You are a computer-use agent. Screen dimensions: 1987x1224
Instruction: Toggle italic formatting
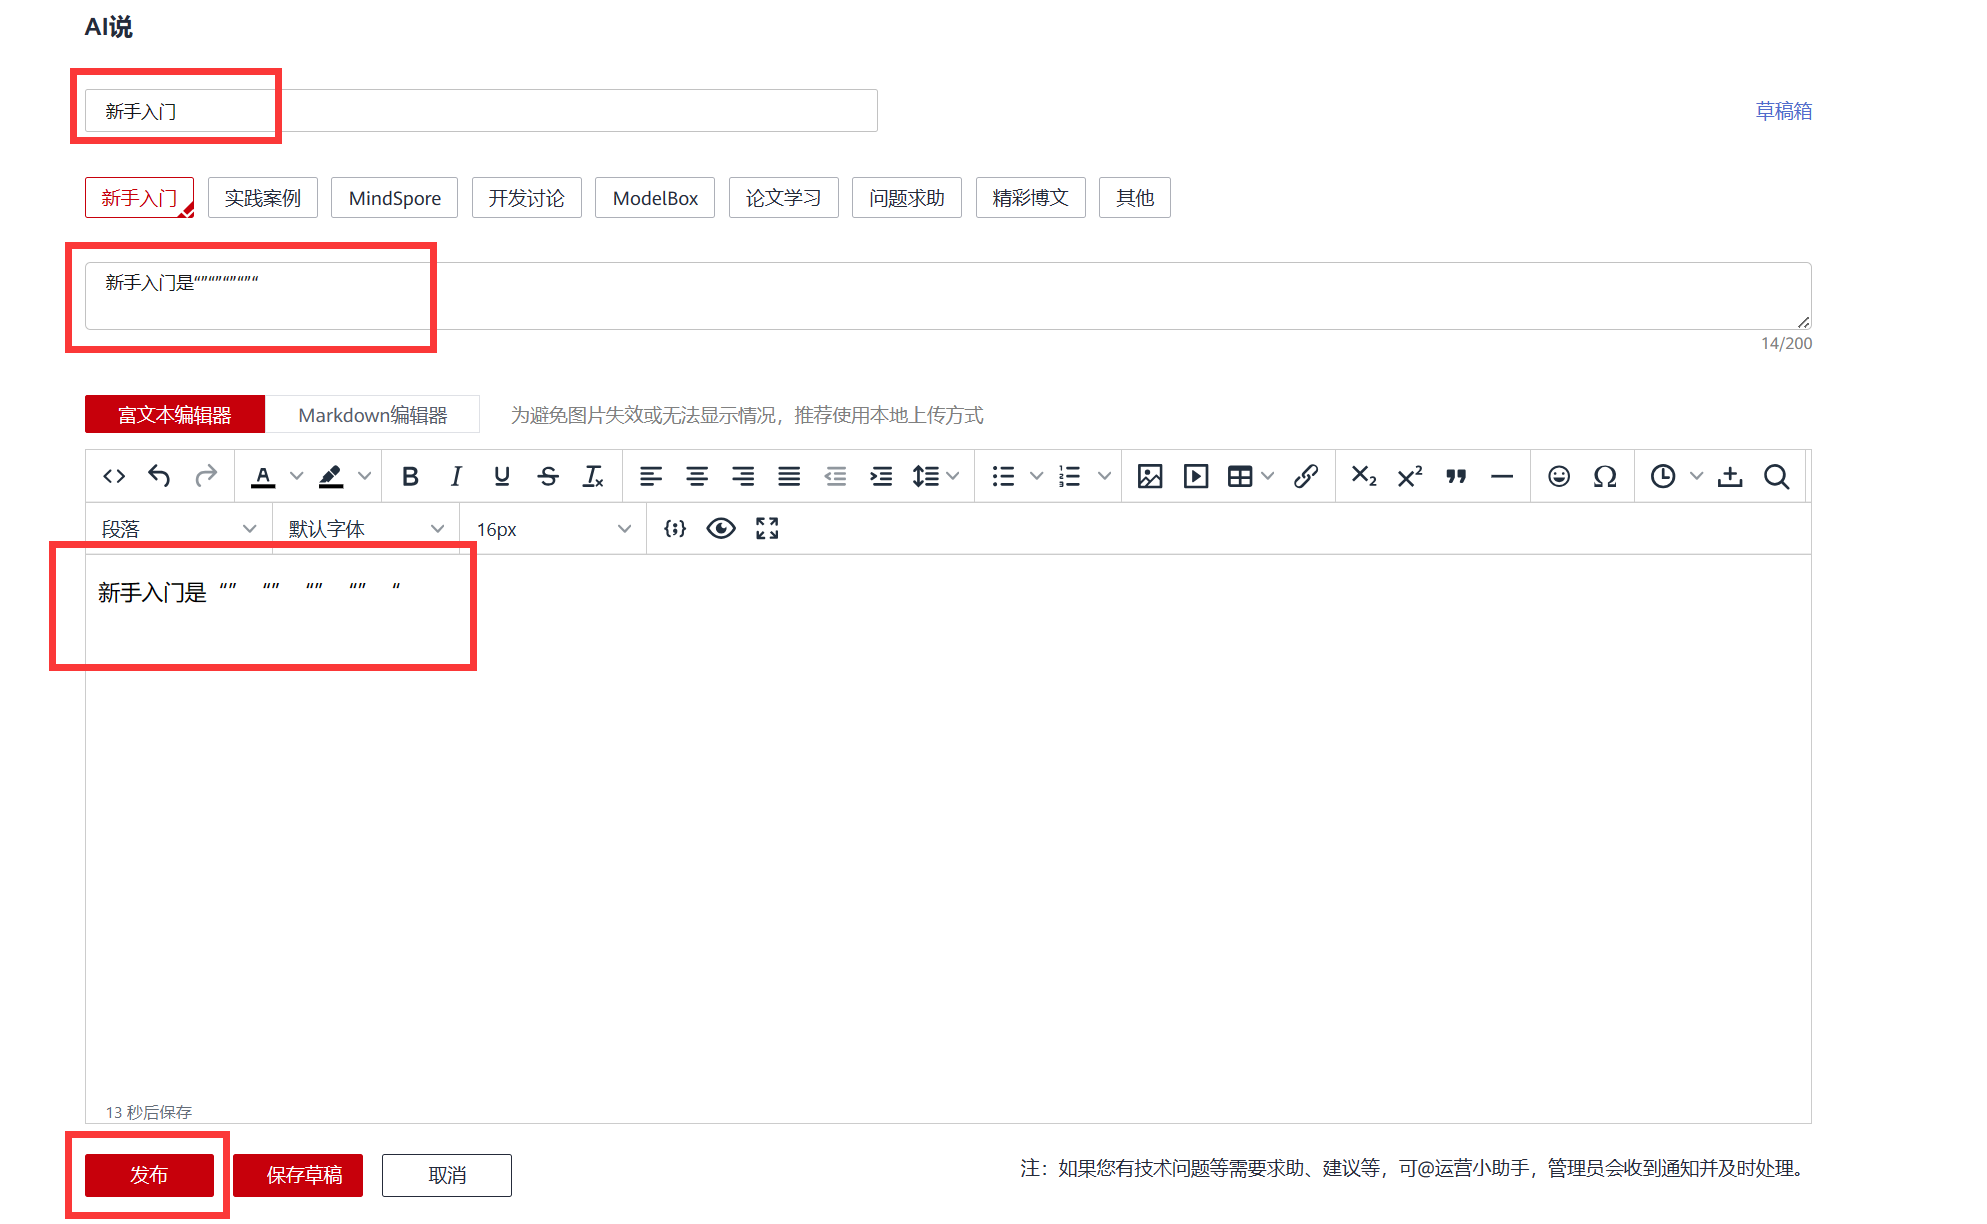(x=456, y=476)
